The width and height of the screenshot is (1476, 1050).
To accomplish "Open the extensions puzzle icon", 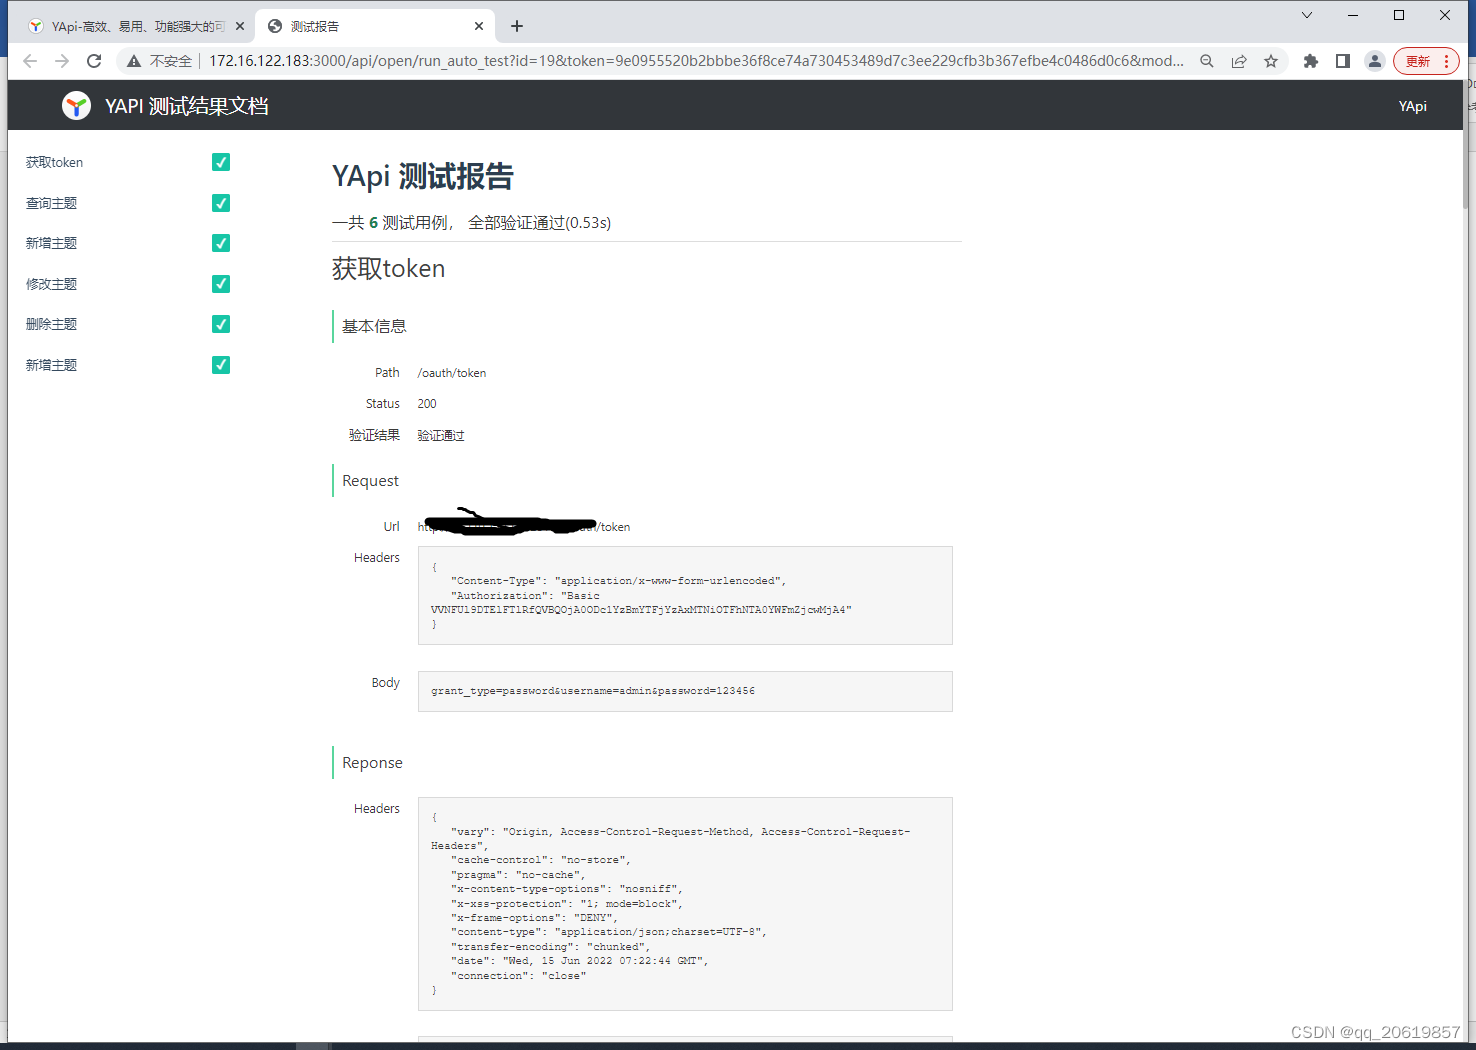I will (x=1311, y=61).
